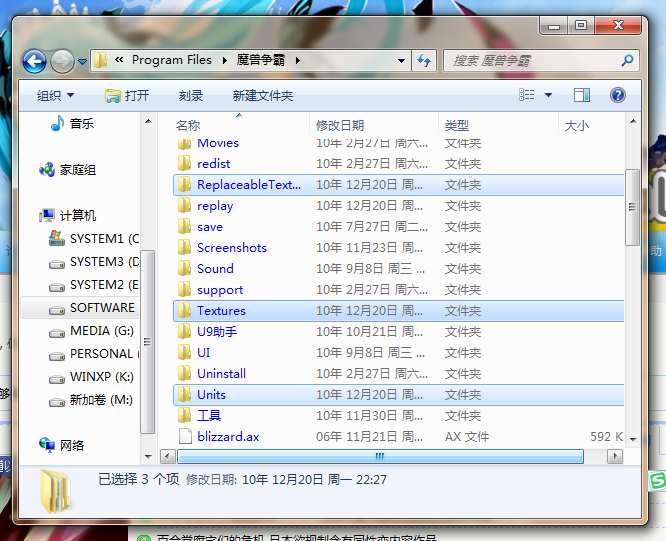Expand the address bar history dropdown
Viewport: 666px width, 541px height.
[401, 61]
